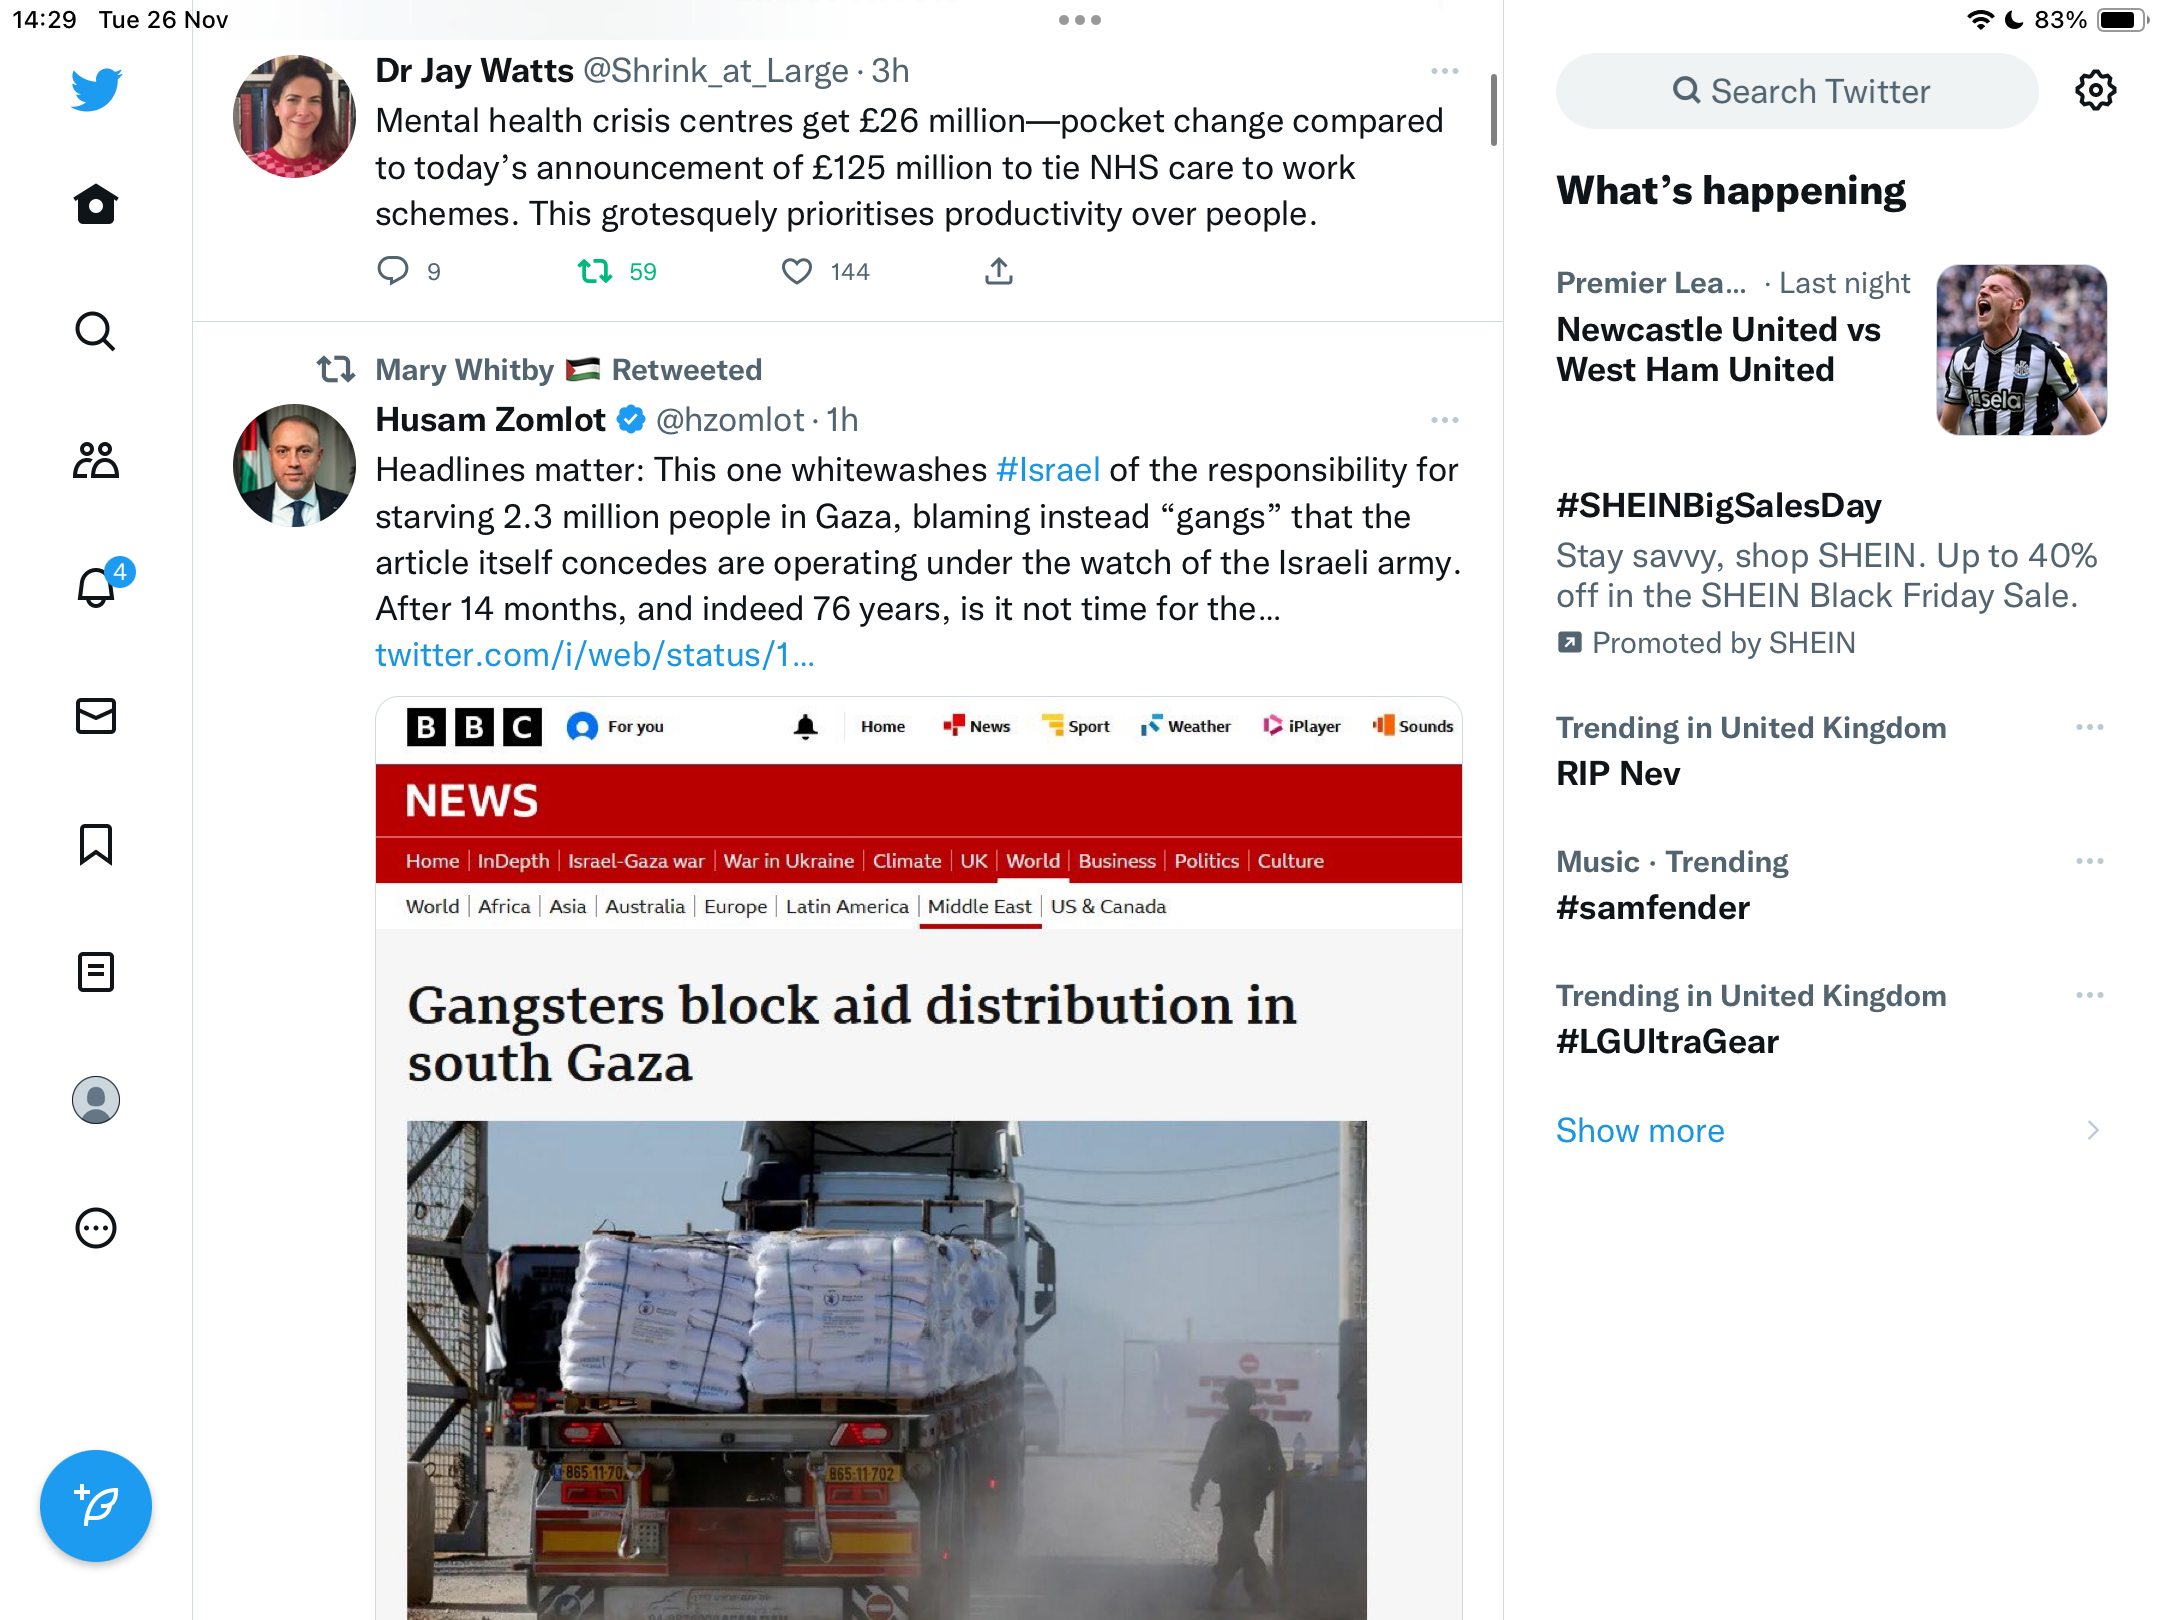Open Newcastle United vs West Ham thumbnail
The width and height of the screenshot is (2160, 1620).
click(2022, 350)
